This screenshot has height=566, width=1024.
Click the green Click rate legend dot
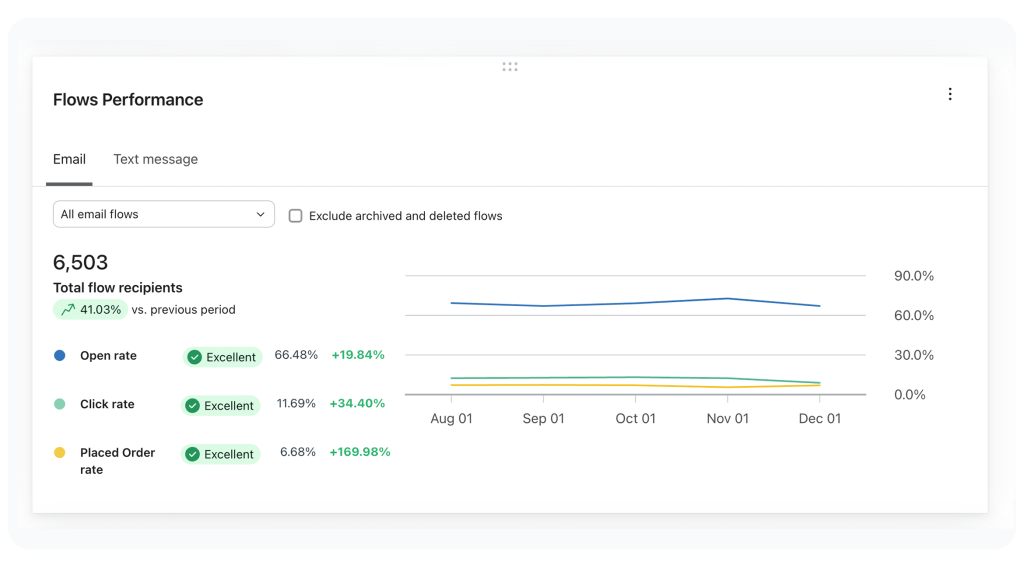click(x=59, y=404)
